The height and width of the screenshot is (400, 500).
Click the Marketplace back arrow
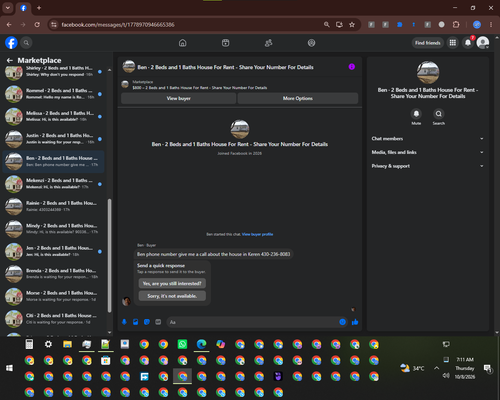pos(10,60)
